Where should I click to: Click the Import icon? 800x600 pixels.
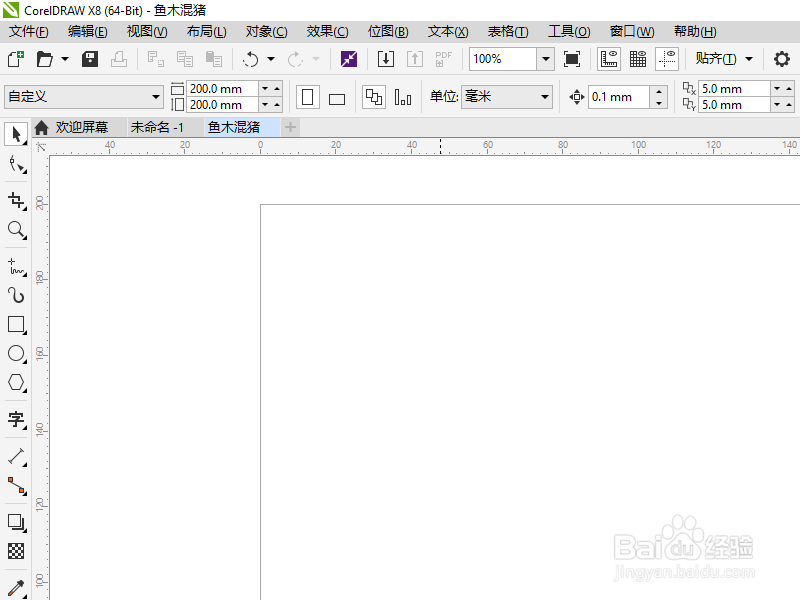point(386,59)
